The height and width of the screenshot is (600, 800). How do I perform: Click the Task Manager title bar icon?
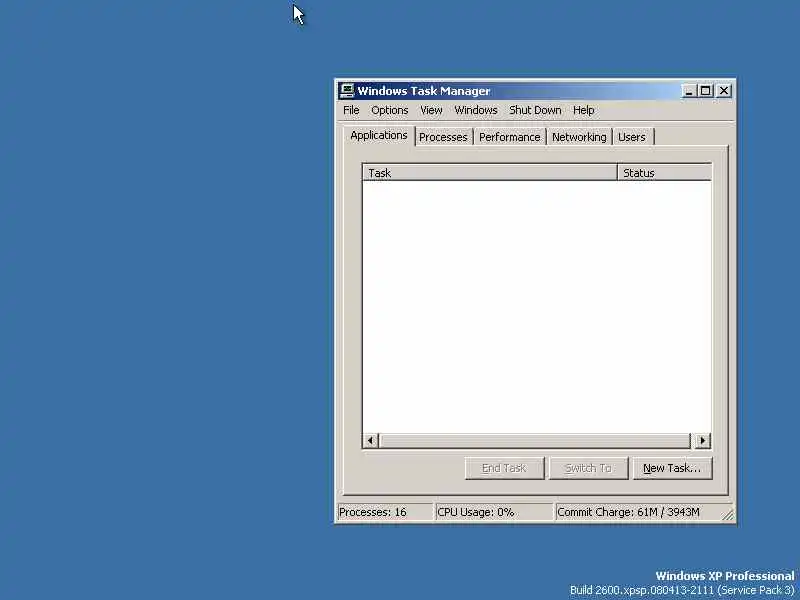point(347,91)
